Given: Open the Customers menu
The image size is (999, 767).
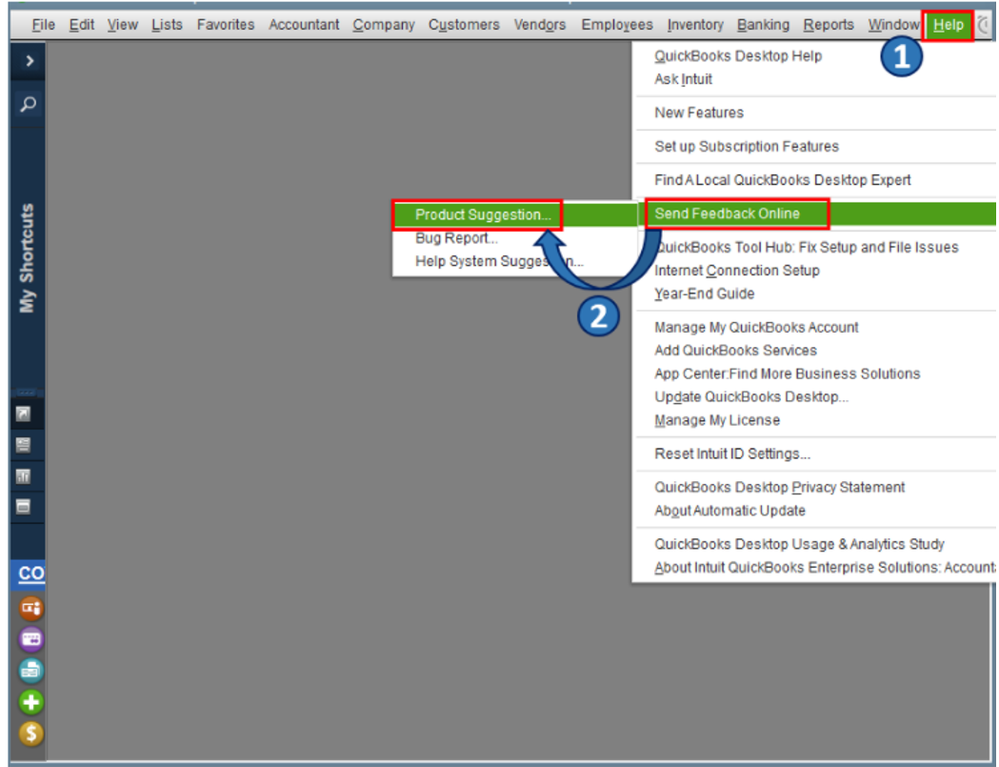Looking at the screenshot, I should (x=464, y=25).
